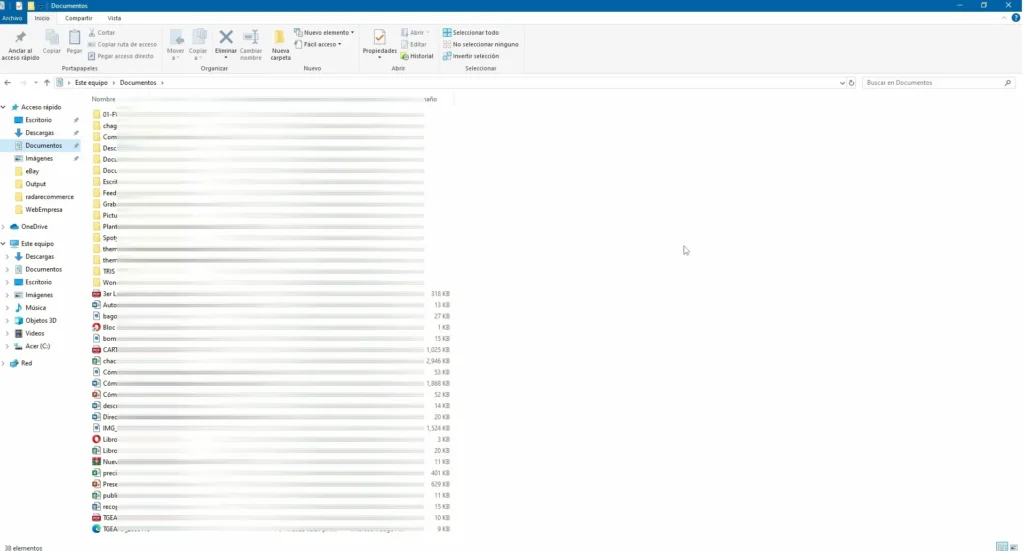Open the radarecommerce folder in sidebar
This screenshot has width=1024, height=551.
pos(49,197)
